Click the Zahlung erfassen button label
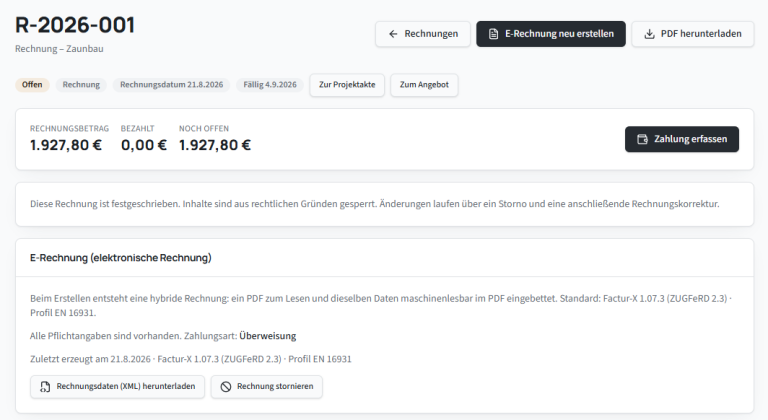 (x=691, y=139)
